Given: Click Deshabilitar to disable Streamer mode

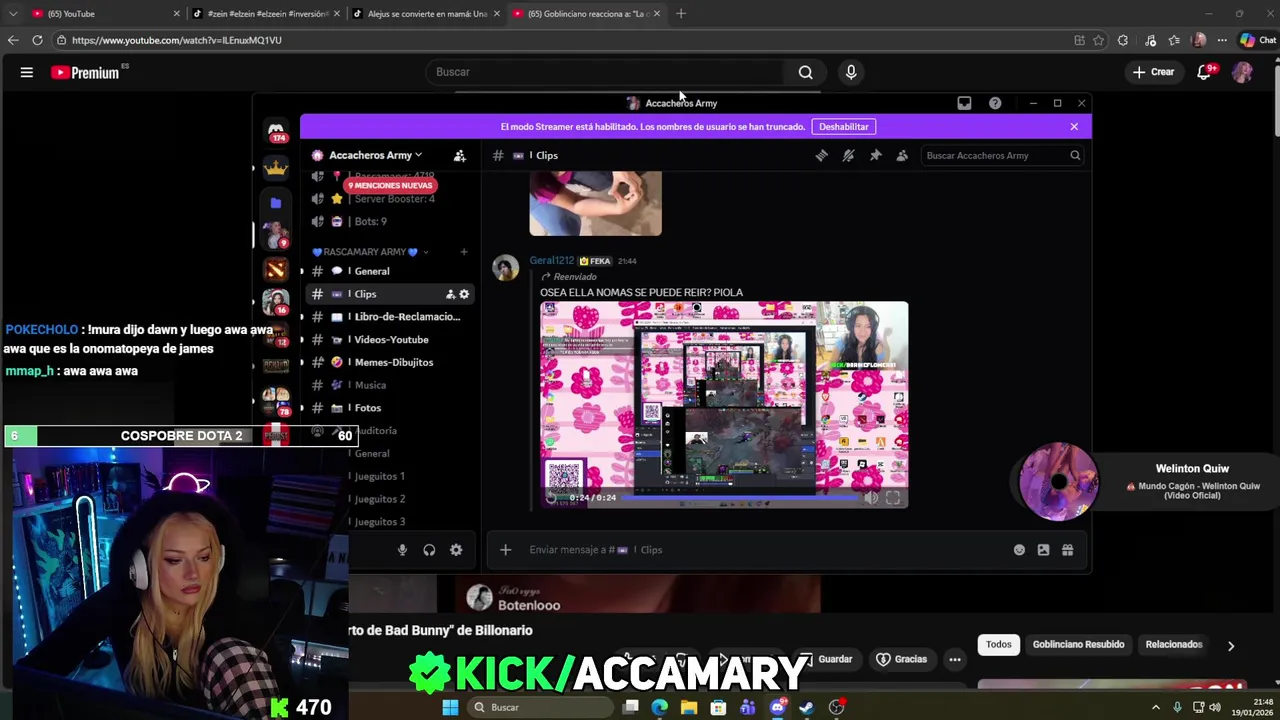Looking at the screenshot, I should [844, 126].
